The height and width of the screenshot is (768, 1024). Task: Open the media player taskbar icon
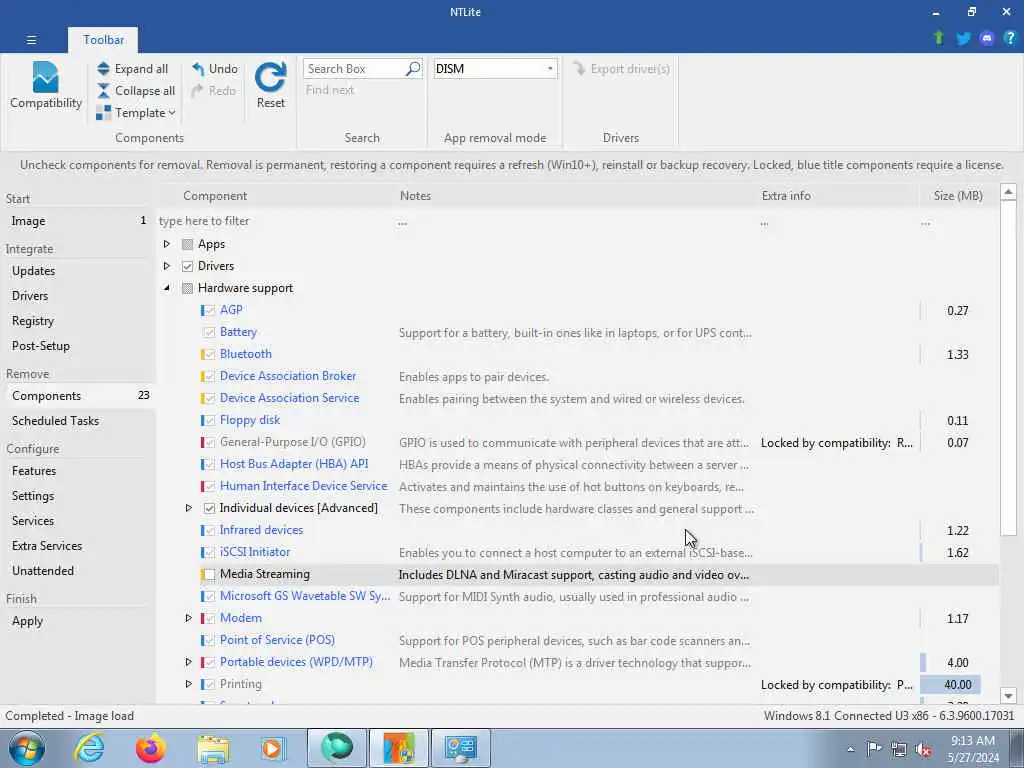(x=273, y=748)
